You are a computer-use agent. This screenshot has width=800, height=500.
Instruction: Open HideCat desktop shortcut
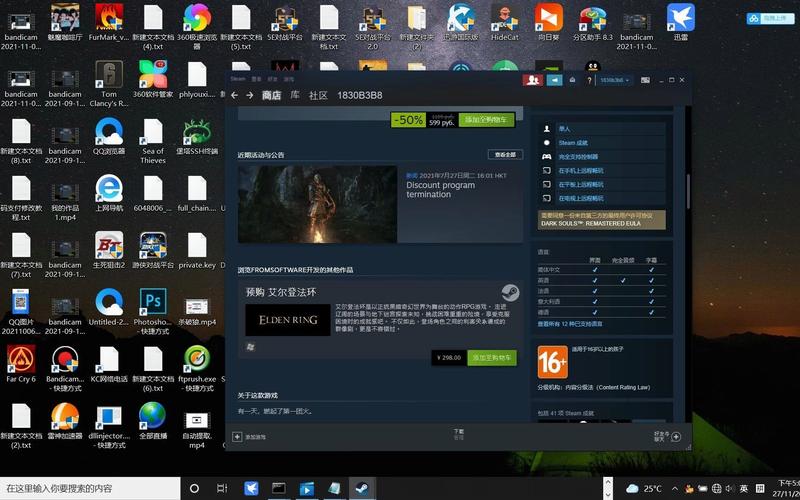505,23
